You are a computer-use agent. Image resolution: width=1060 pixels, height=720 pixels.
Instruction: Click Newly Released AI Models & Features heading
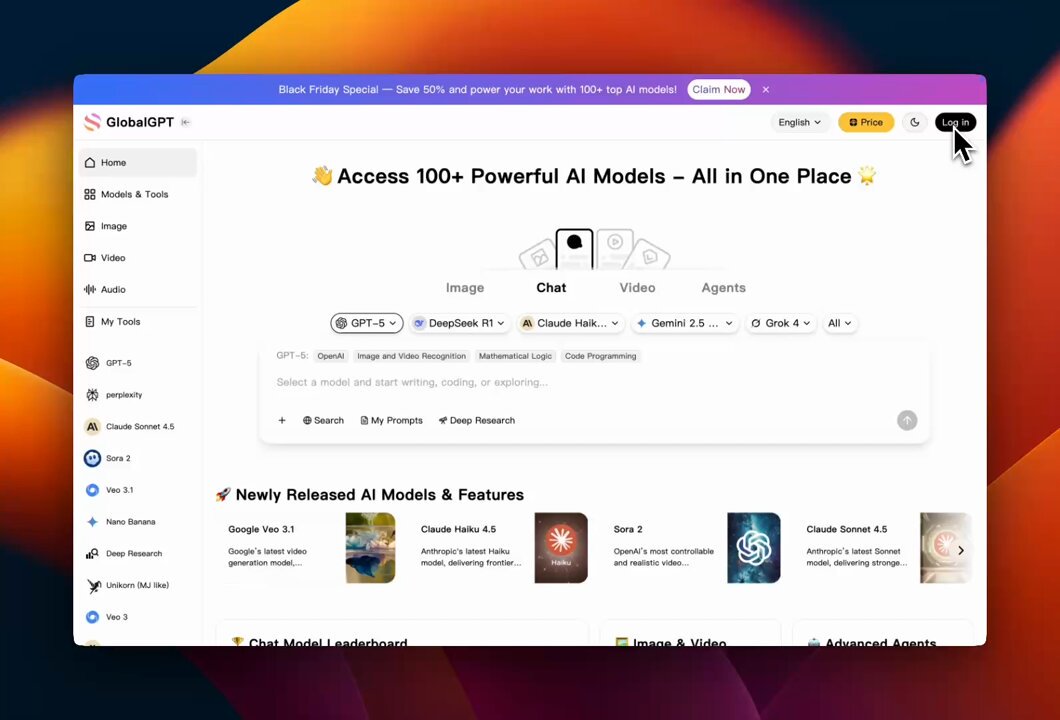pyautogui.click(x=380, y=495)
